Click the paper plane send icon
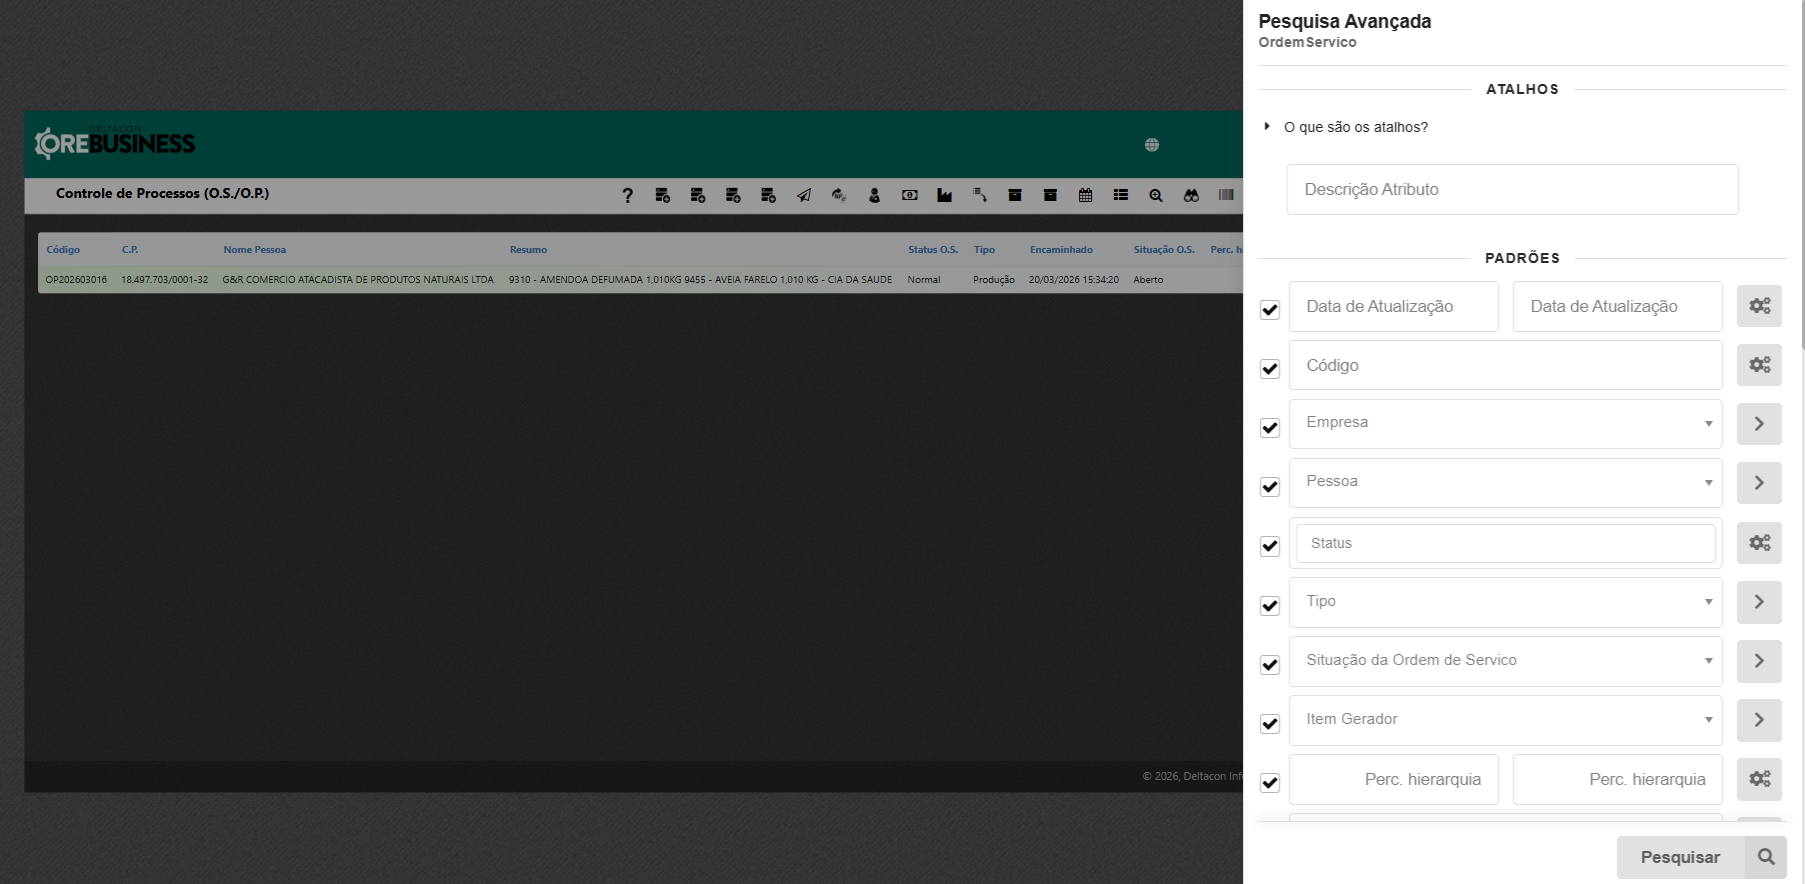1805x884 pixels. 804,195
